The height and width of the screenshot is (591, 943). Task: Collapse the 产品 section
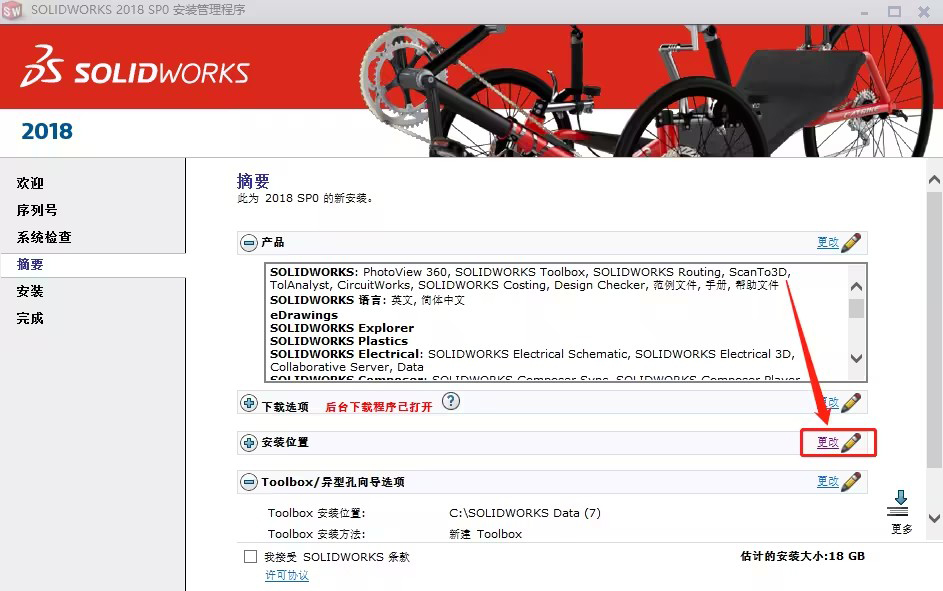[x=248, y=243]
